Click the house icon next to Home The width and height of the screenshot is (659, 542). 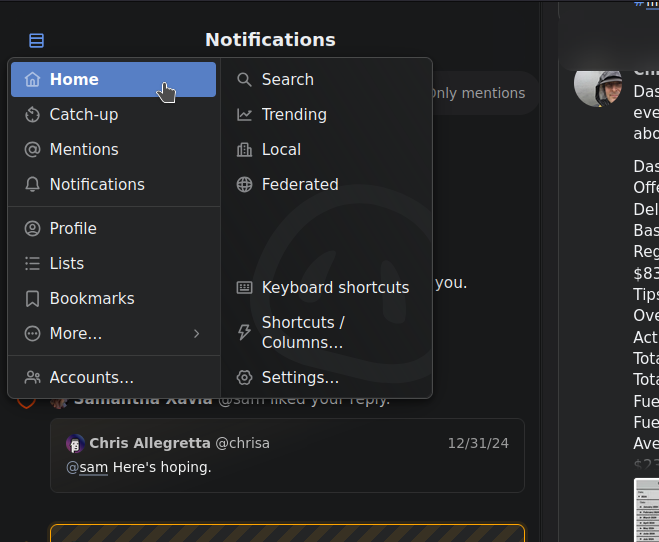[32, 79]
